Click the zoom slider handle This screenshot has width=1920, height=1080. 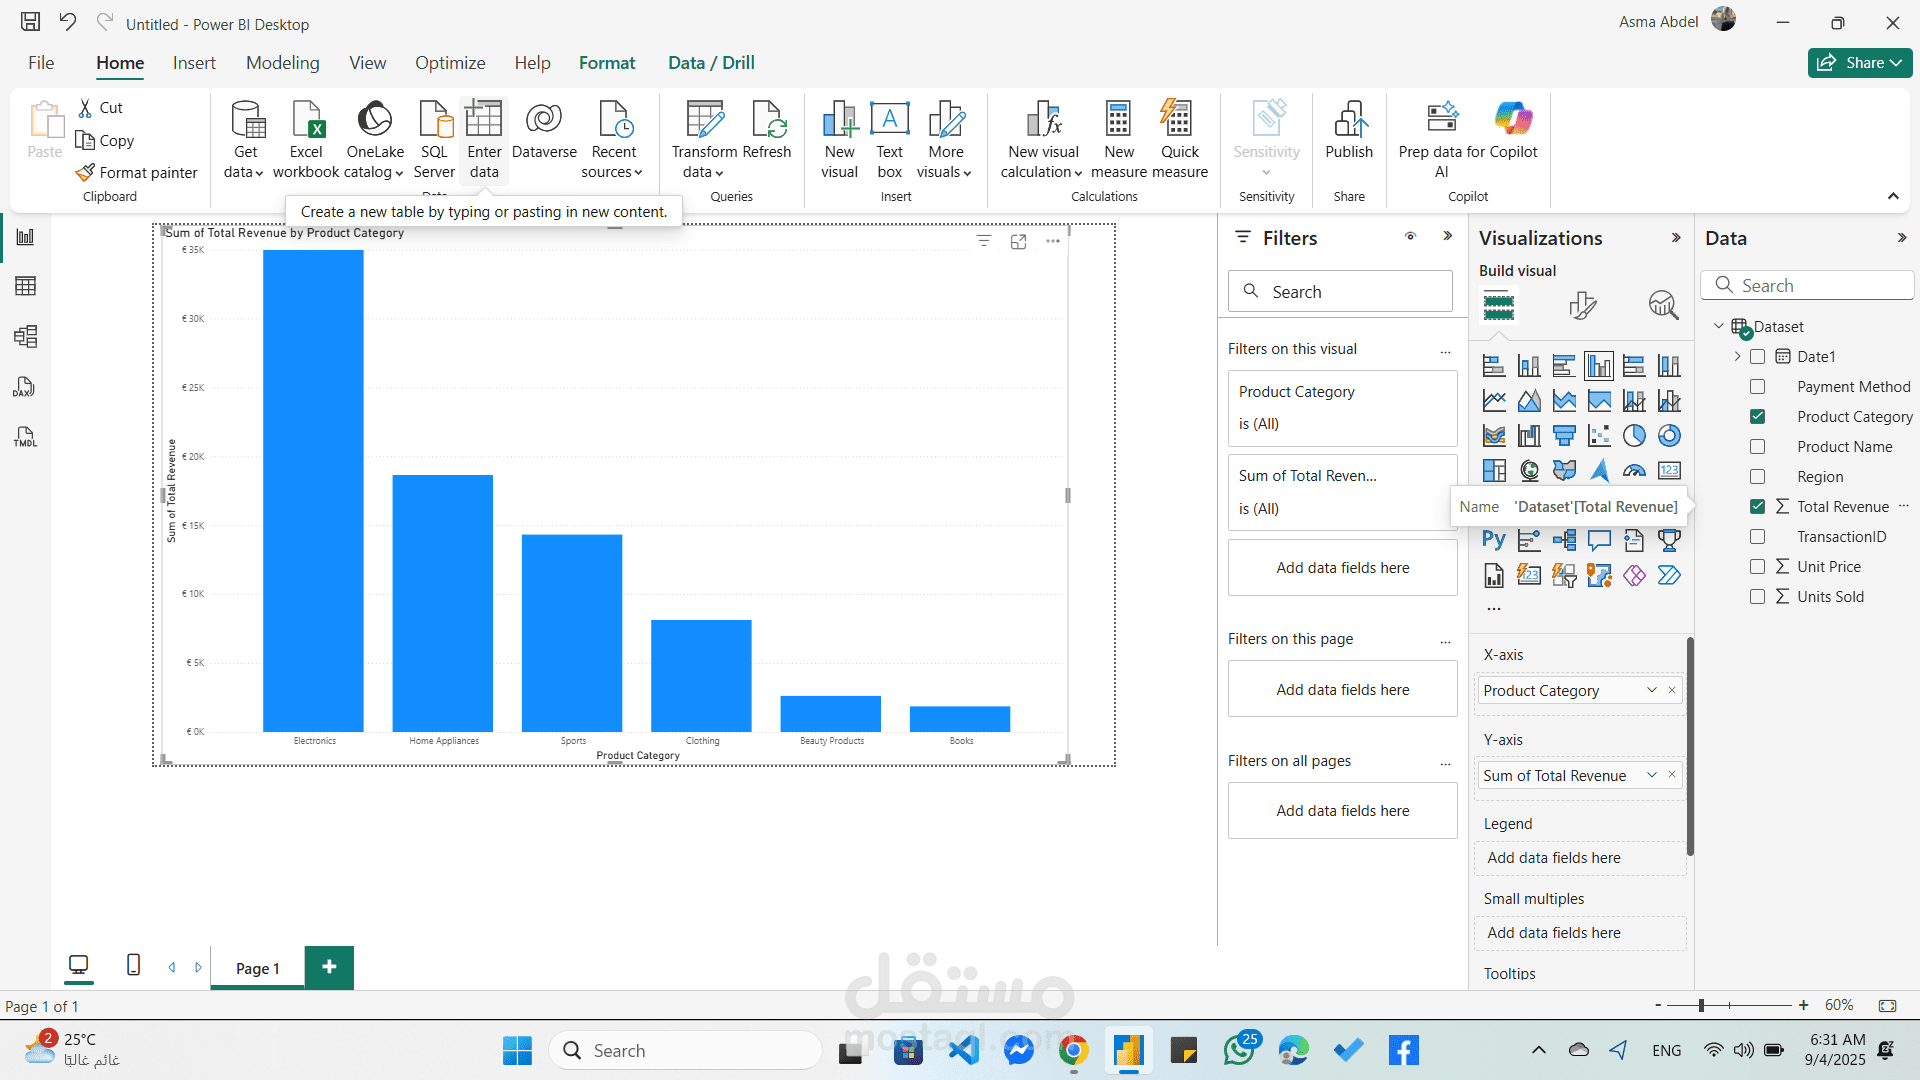[x=1701, y=1005]
